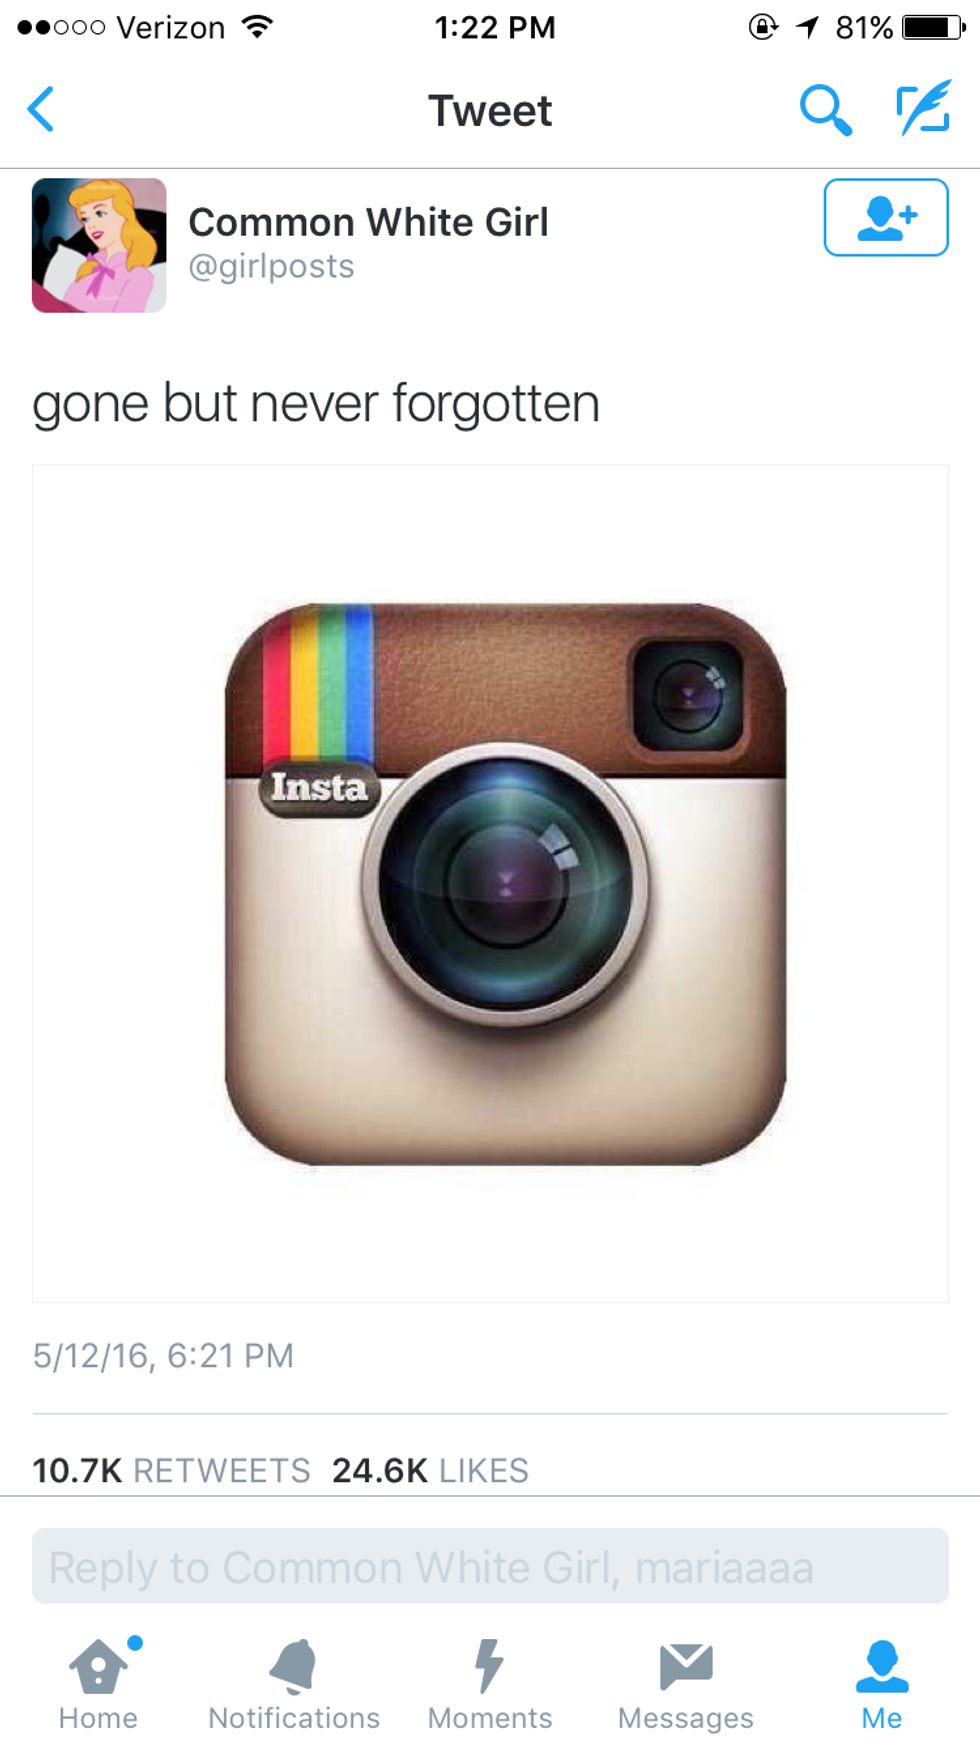Open the Common White Girl display name
The width and height of the screenshot is (980, 1743).
(x=368, y=222)
